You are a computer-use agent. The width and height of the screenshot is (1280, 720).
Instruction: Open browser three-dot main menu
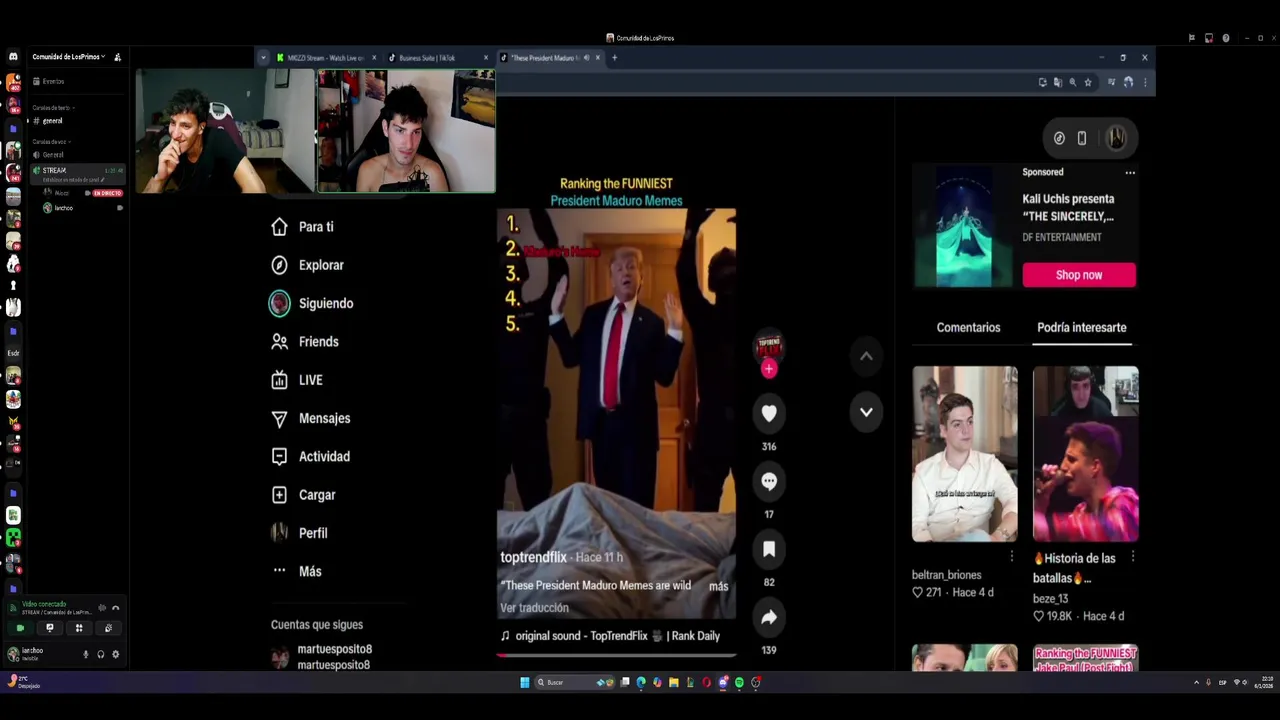1145,82
